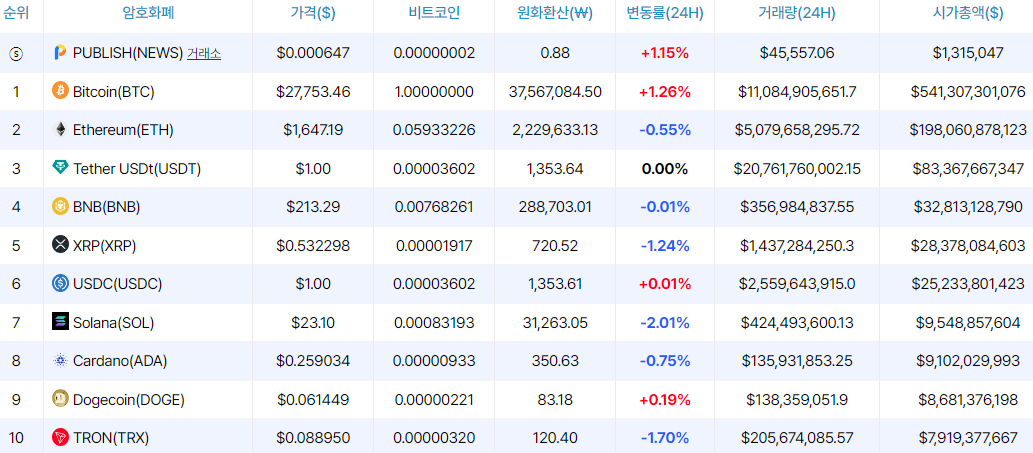Screen dimensions: 1033x453
Task: Open the Tether USDt(USDT) coin name
Action: click(x=137, y=169)
